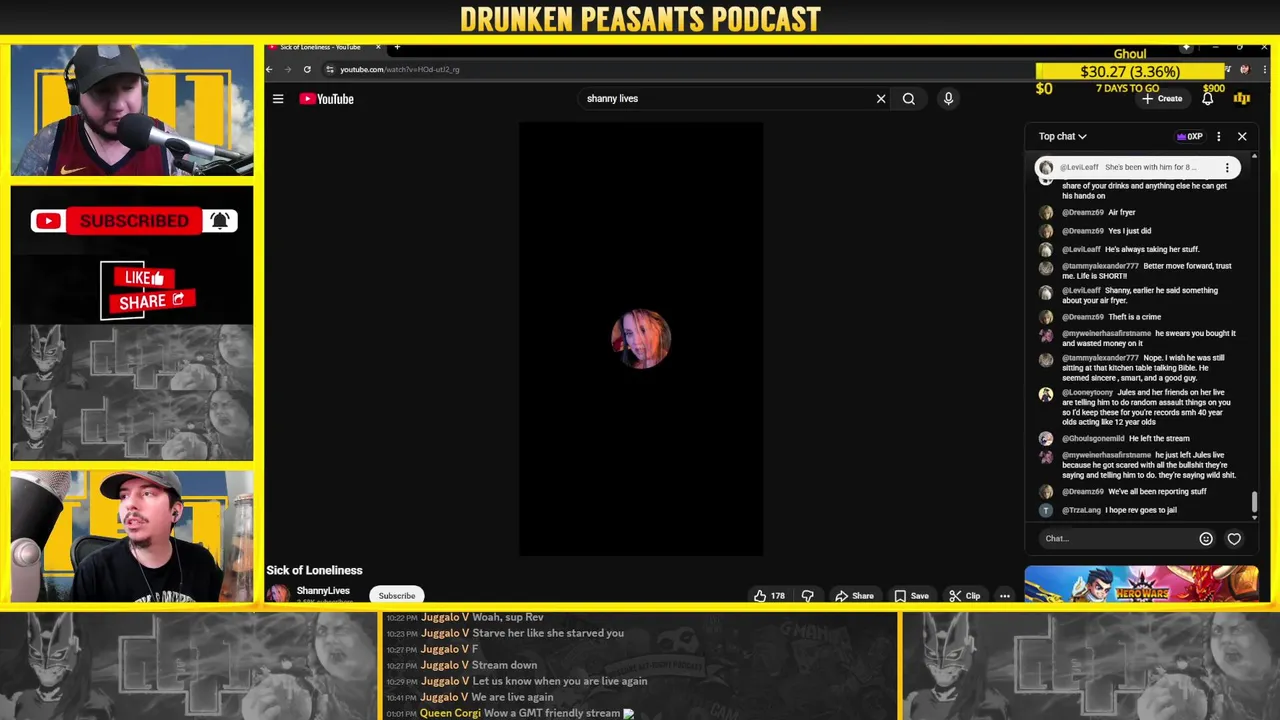Viewport: 1280px width, 720px height.
Task: Click the top-left host webcam feed
Action: (132, 110)
